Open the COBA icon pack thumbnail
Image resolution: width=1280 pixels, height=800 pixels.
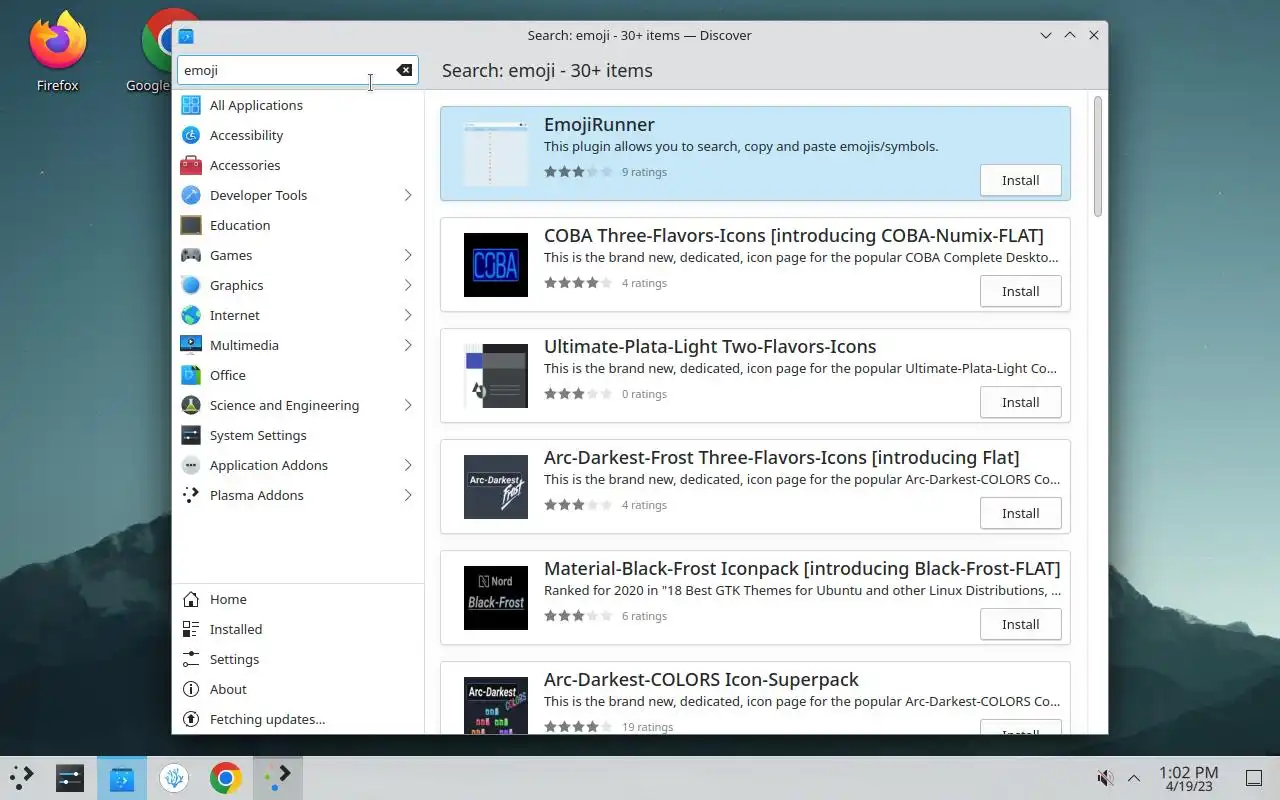[496, 265]
